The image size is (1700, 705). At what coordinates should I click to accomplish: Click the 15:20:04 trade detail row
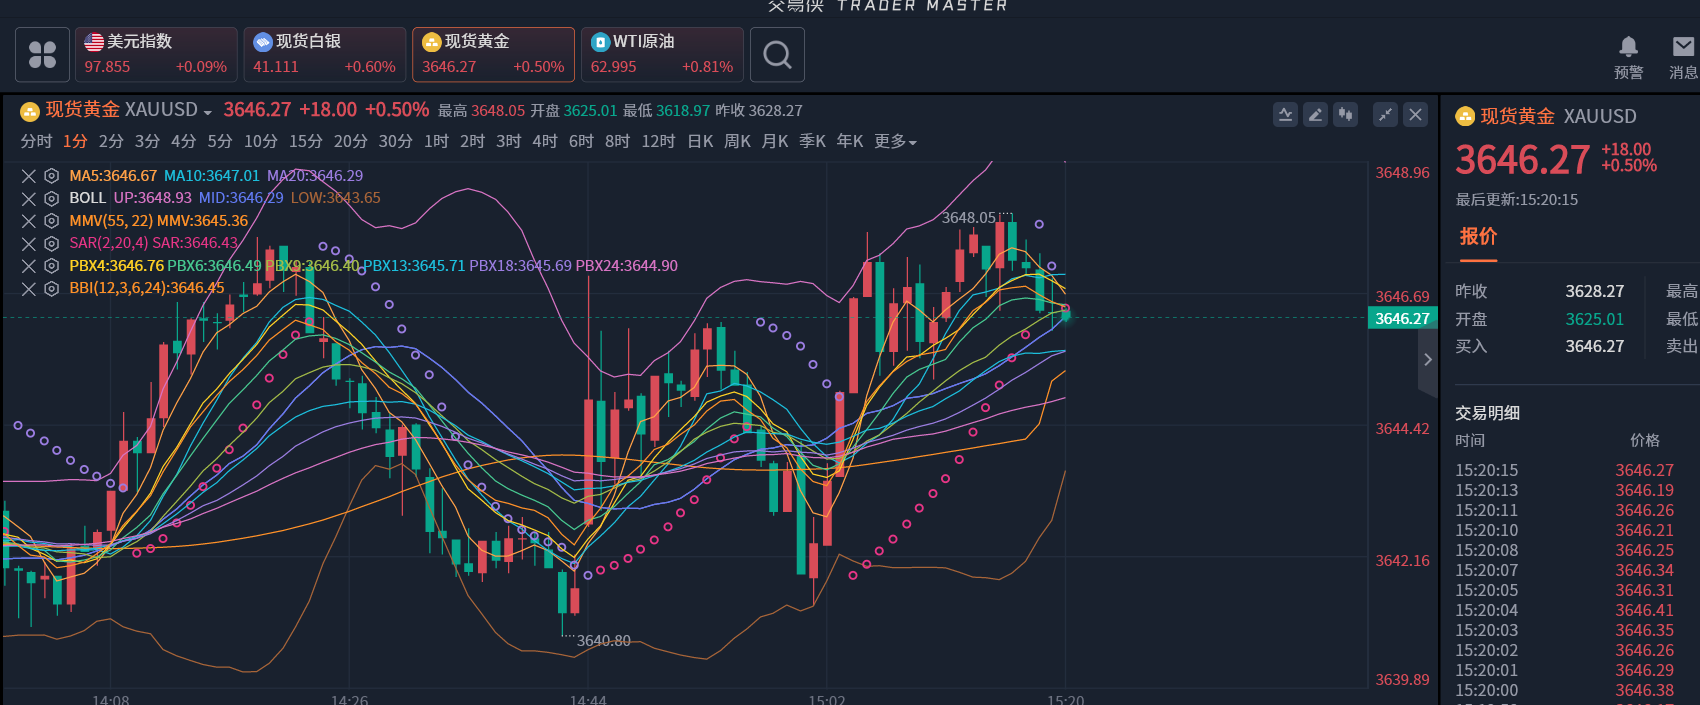pyautogui.click(x=1565, y=610)
